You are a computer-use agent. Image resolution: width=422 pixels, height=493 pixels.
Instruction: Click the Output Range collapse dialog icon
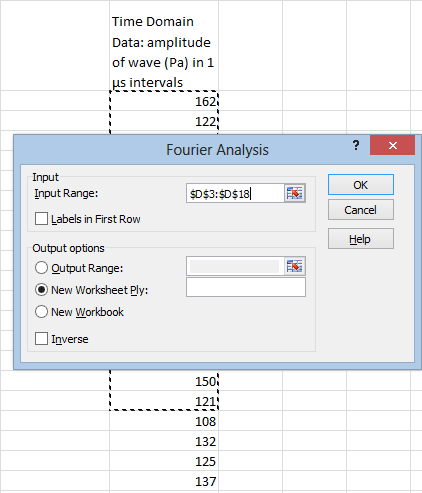tap(294, 266)
